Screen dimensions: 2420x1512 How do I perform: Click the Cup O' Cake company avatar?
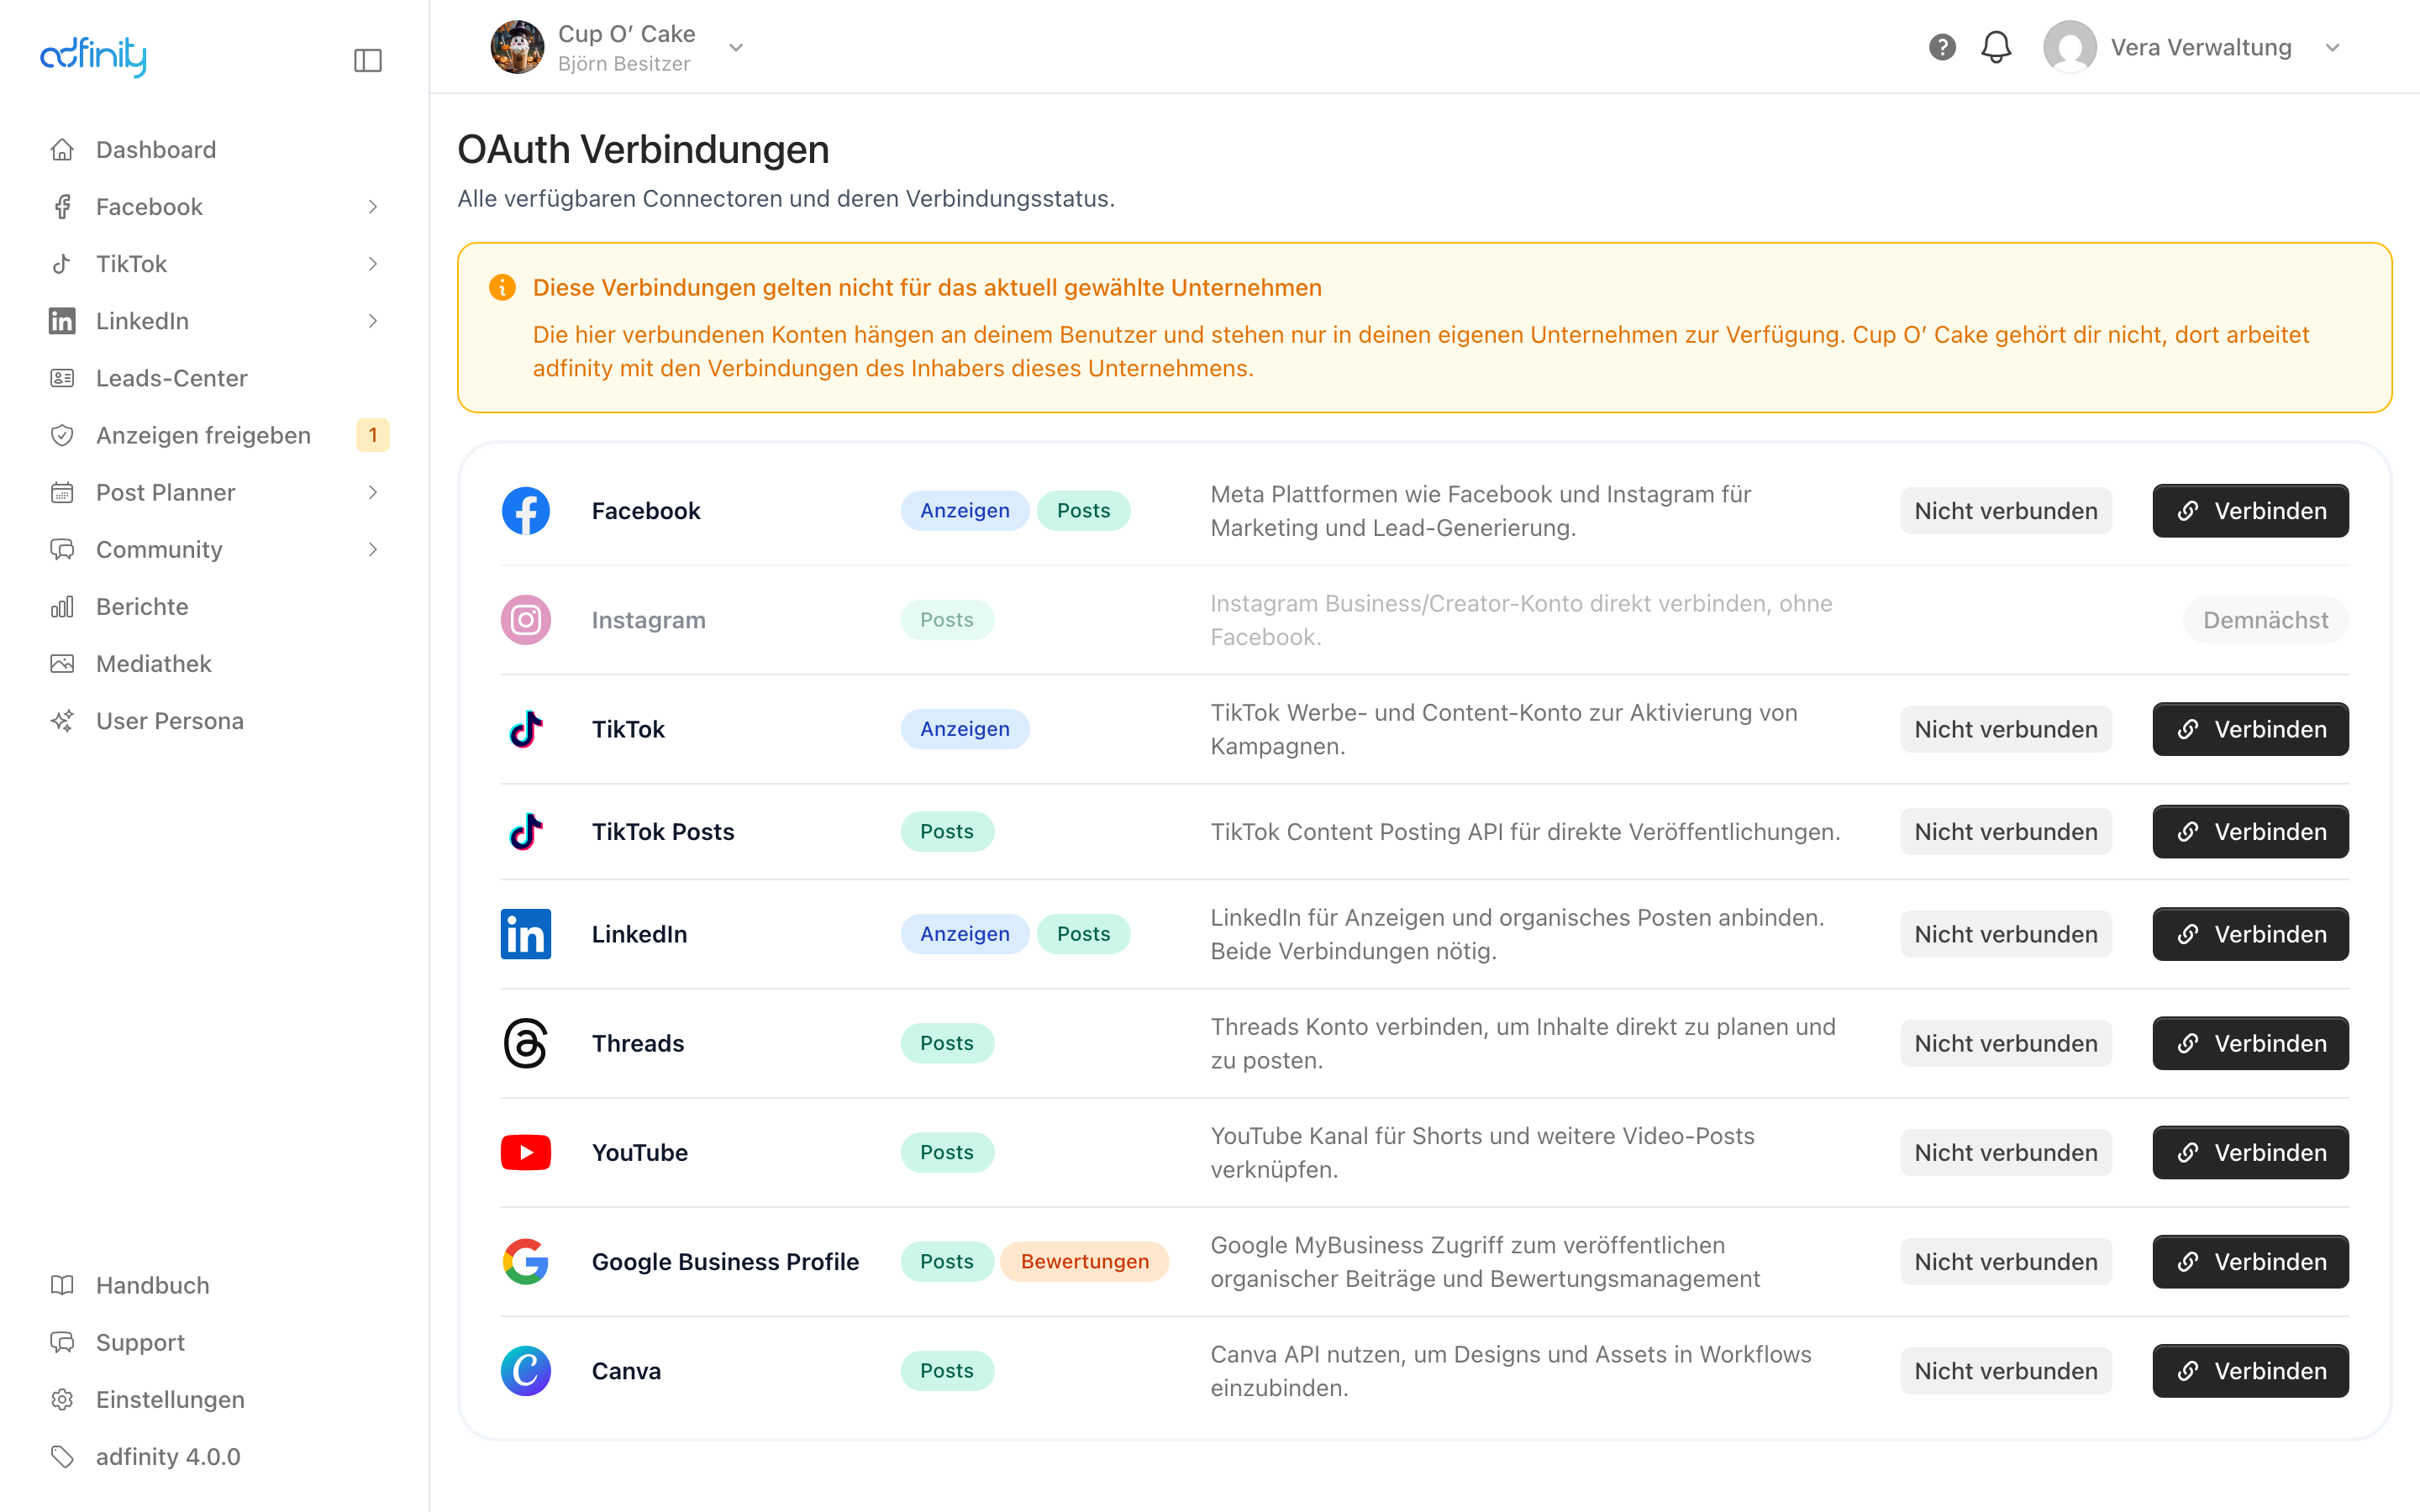coord(517,47)
